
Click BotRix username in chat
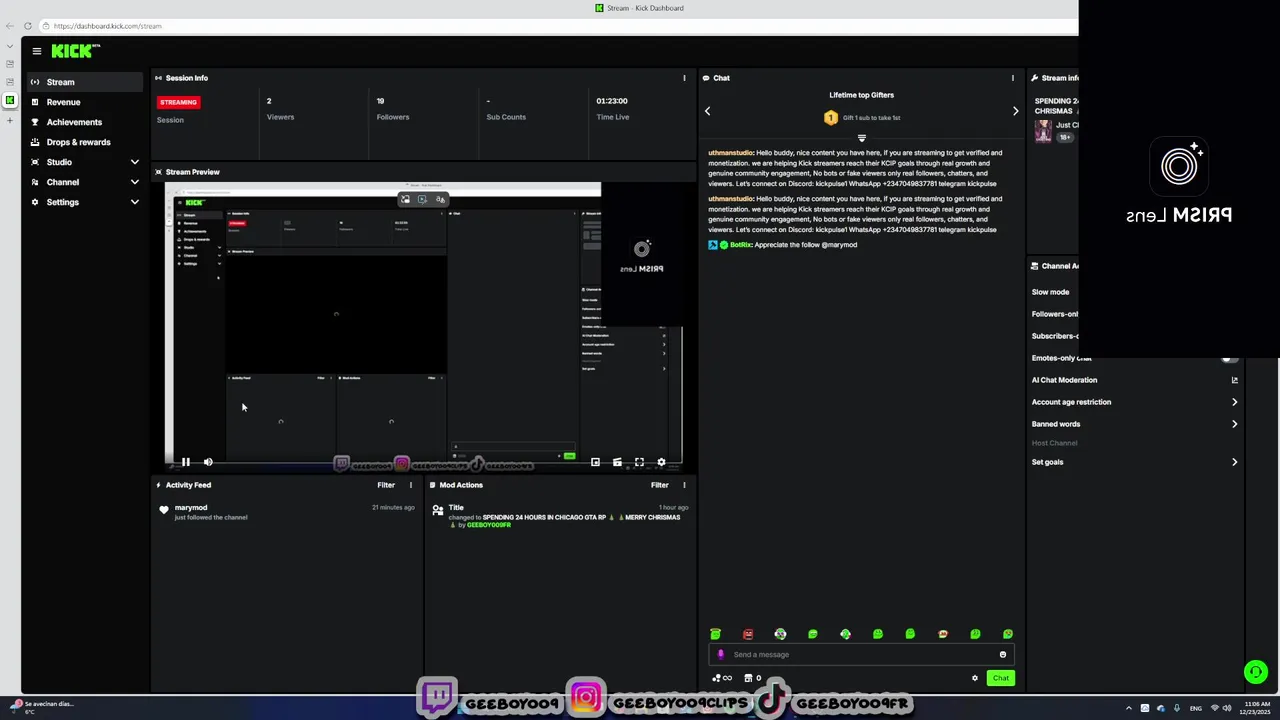[x=741, y=245]
